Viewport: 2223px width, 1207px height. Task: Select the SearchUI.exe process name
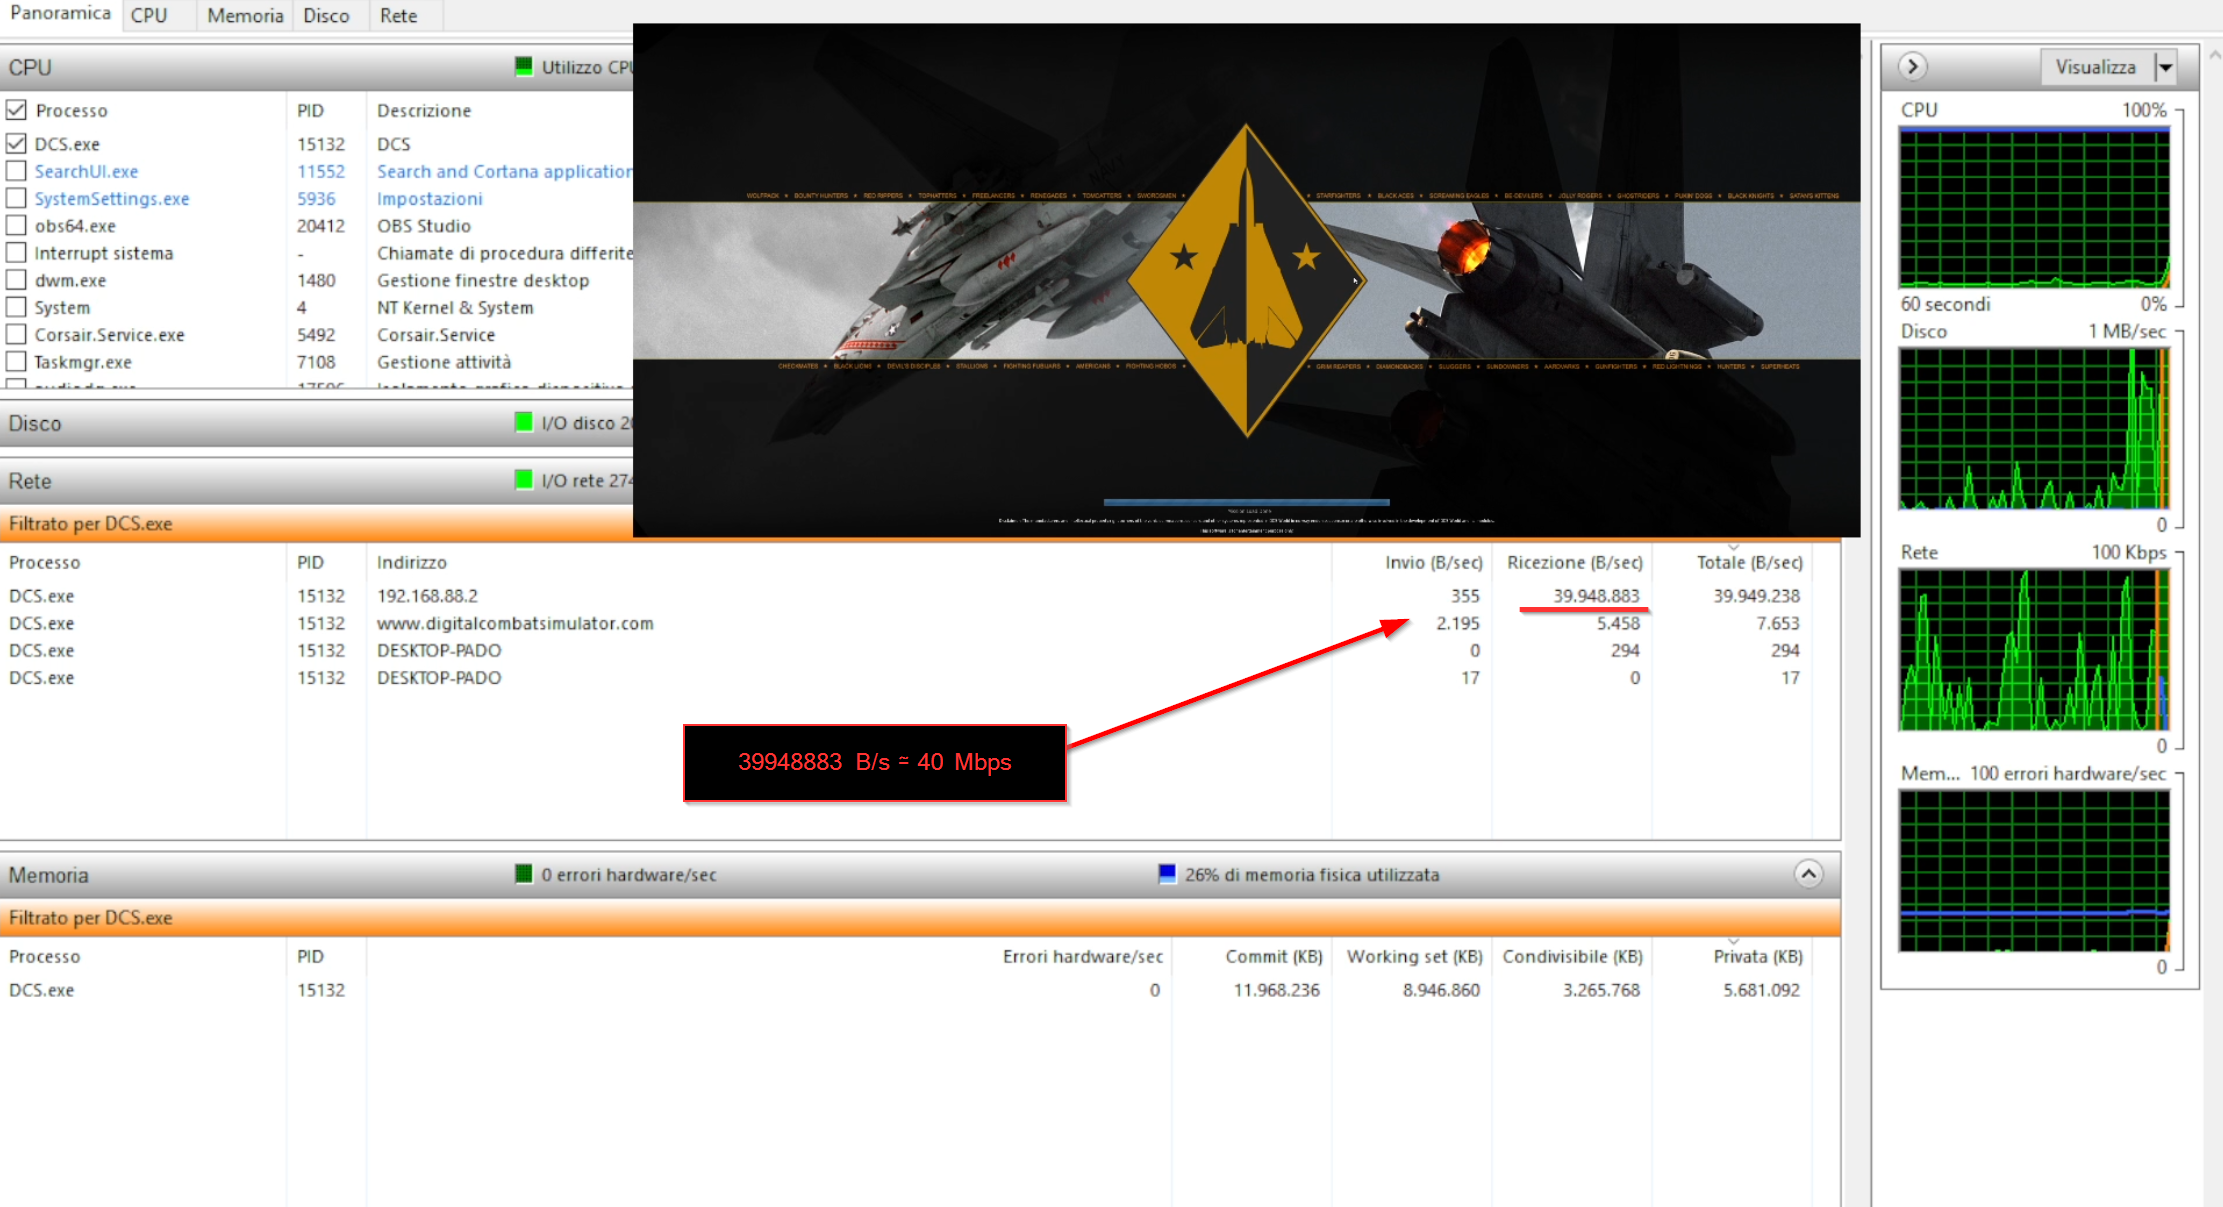coord(86,171)
